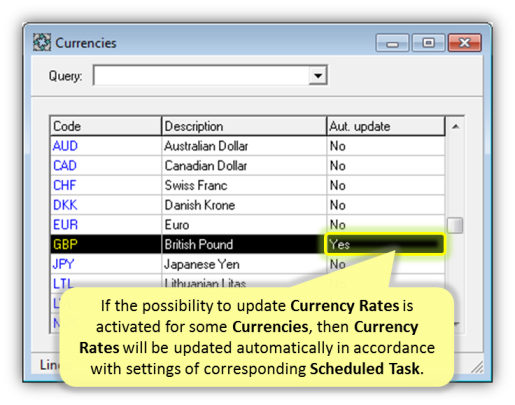Toggle Euro Aut. update No cell
The height and width of the screenshot is (405, 515).
point(386,225)
